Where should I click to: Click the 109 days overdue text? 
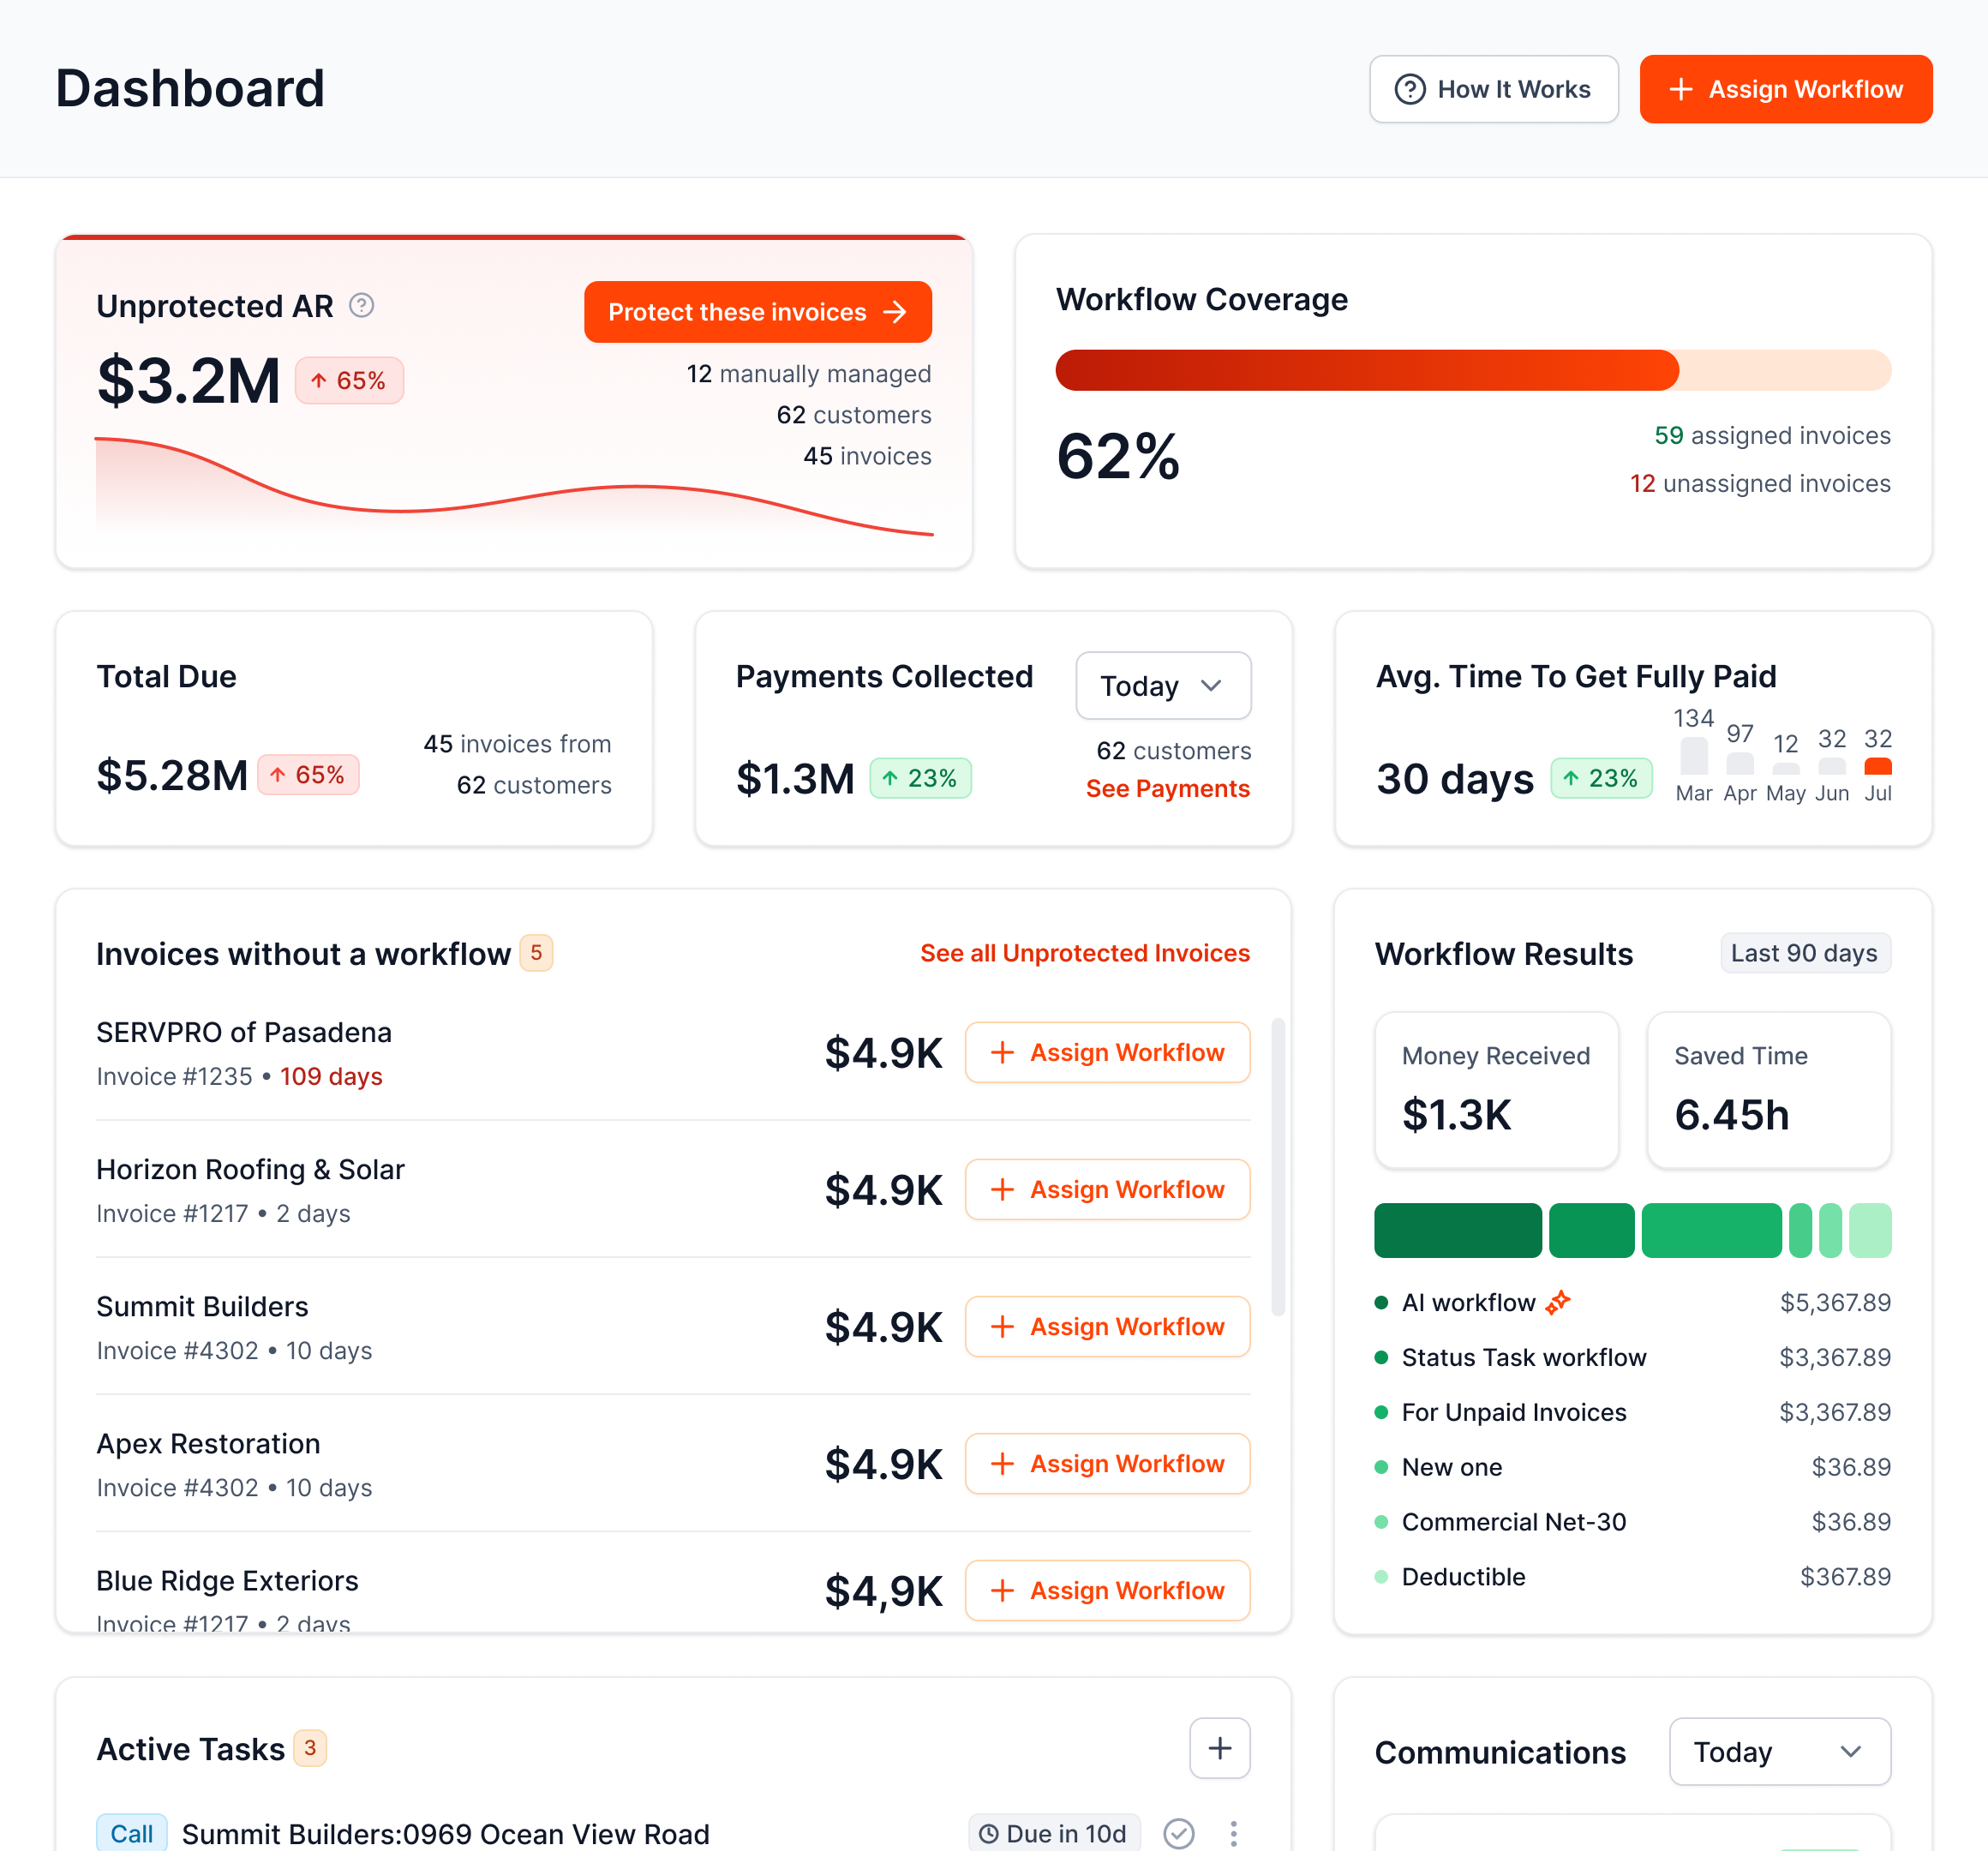tap(331, 1076)
